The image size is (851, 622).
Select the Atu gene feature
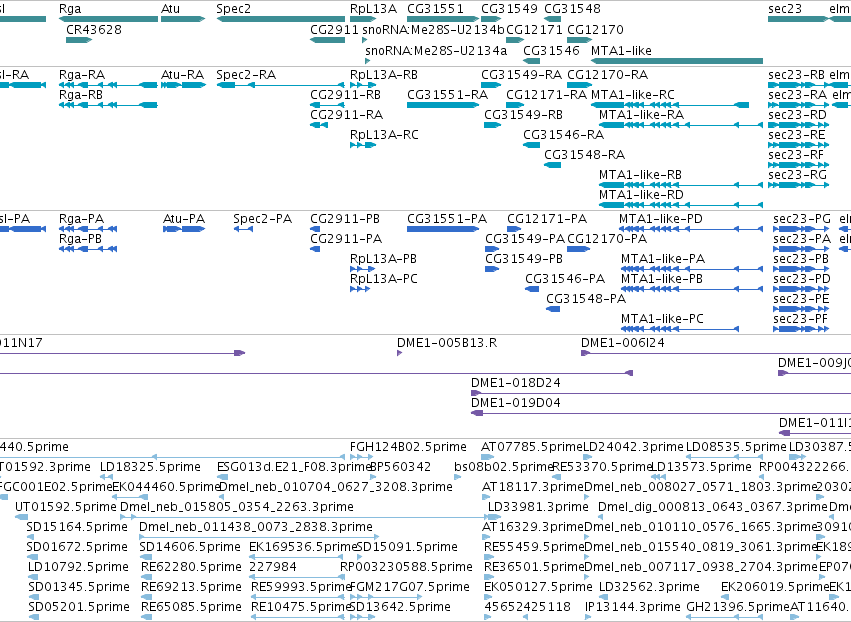183,19
